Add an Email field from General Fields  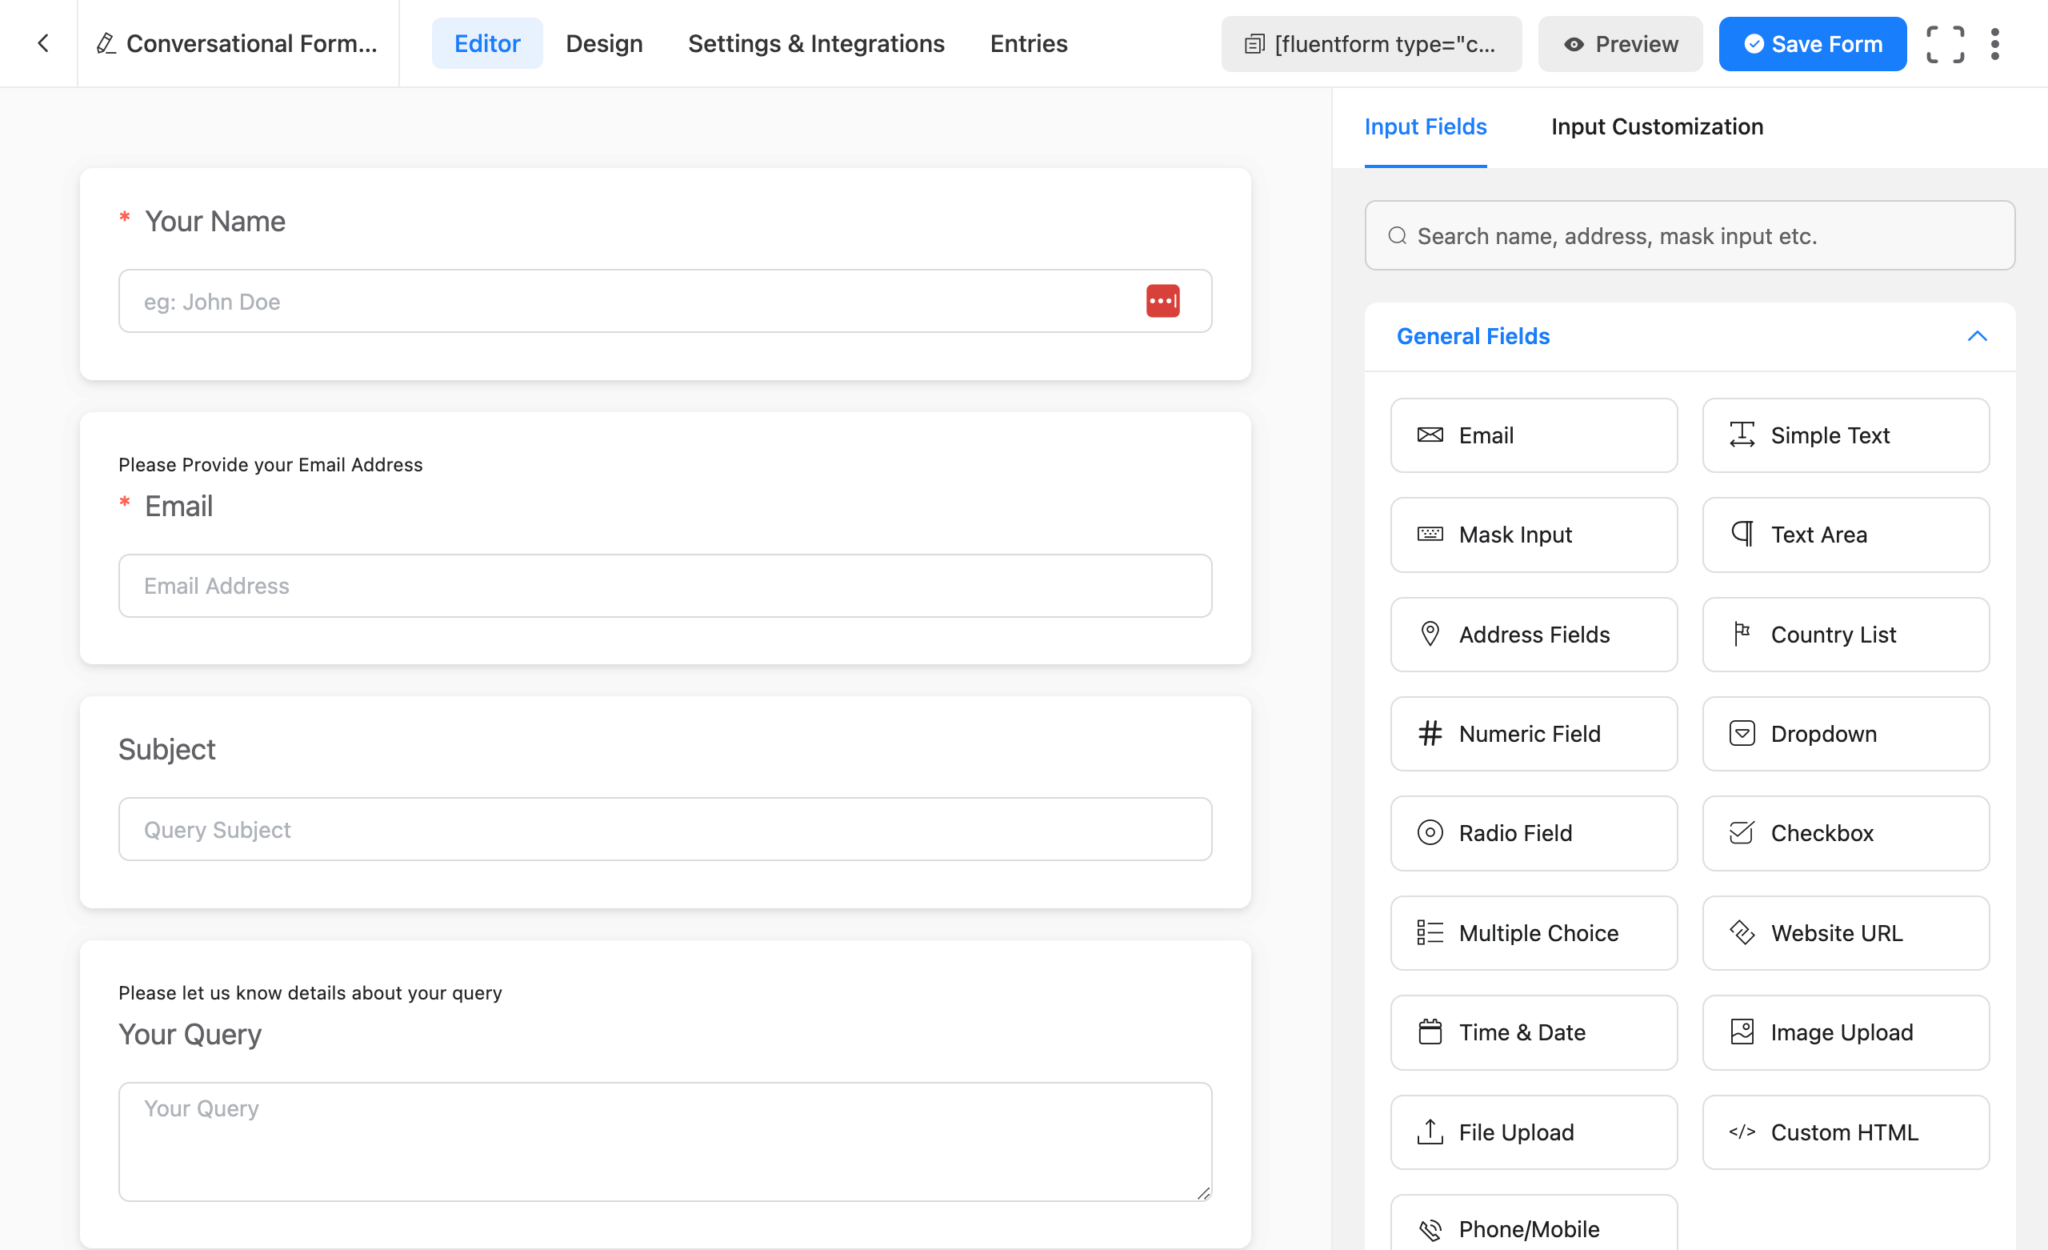1532,435
